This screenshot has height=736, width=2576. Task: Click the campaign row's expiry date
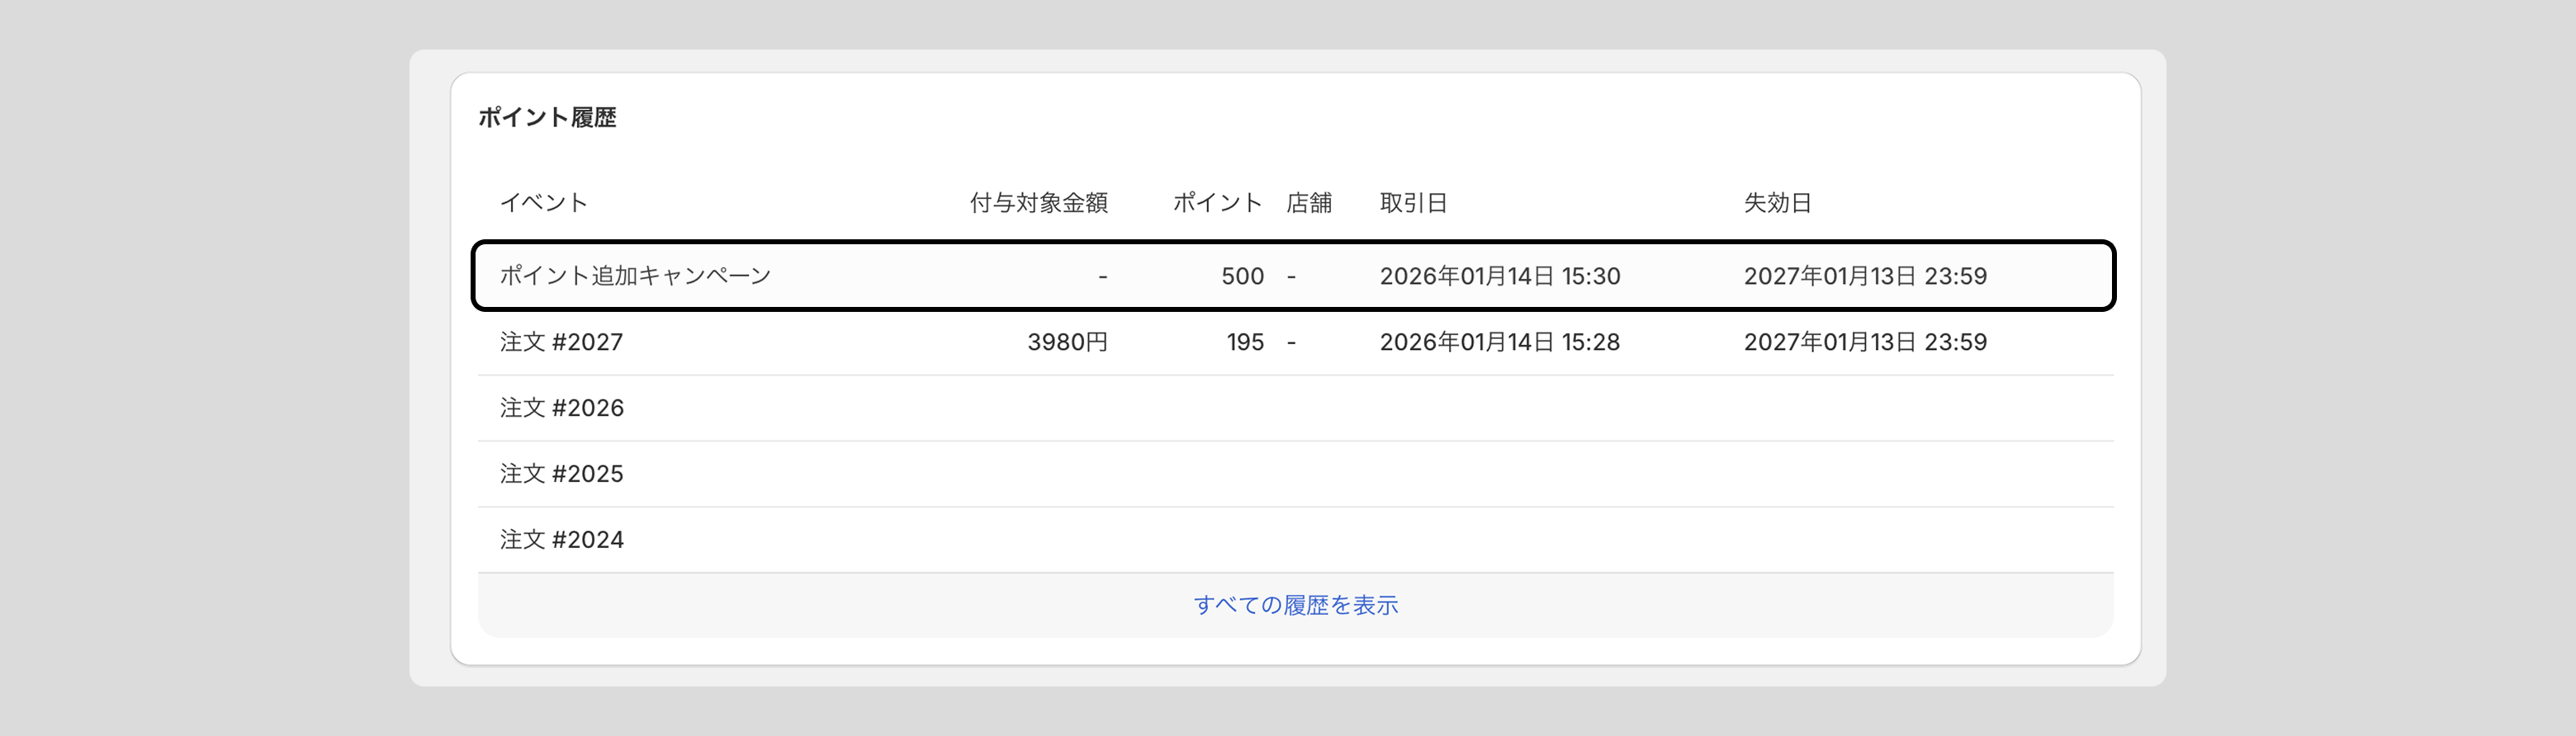tap(1864, 276)
